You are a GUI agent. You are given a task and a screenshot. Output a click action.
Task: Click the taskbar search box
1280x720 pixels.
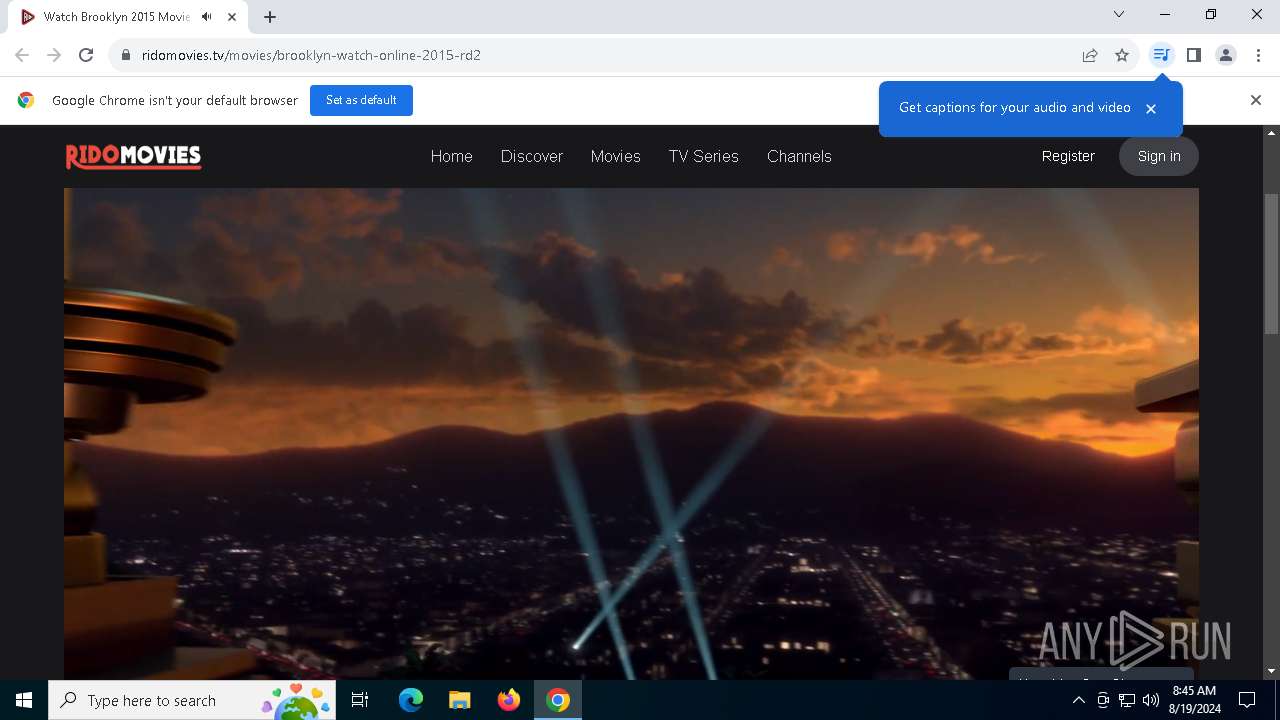pyautogui.click(x=191, y=700)
